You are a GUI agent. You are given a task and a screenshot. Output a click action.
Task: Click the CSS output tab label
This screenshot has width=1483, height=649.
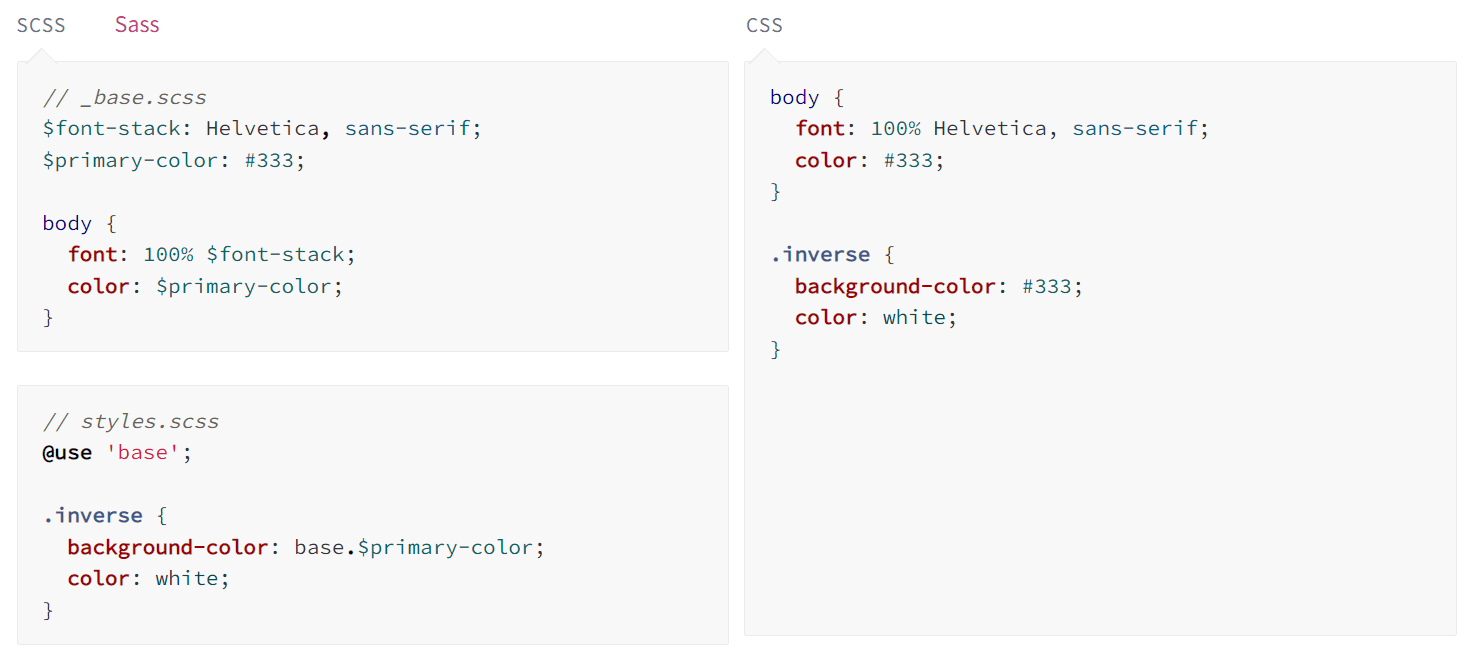tap(764, 25)
